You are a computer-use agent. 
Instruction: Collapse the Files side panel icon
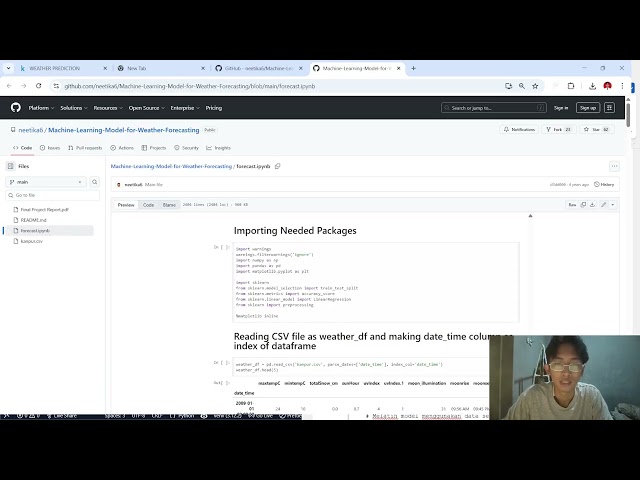(x=10, y=166)
